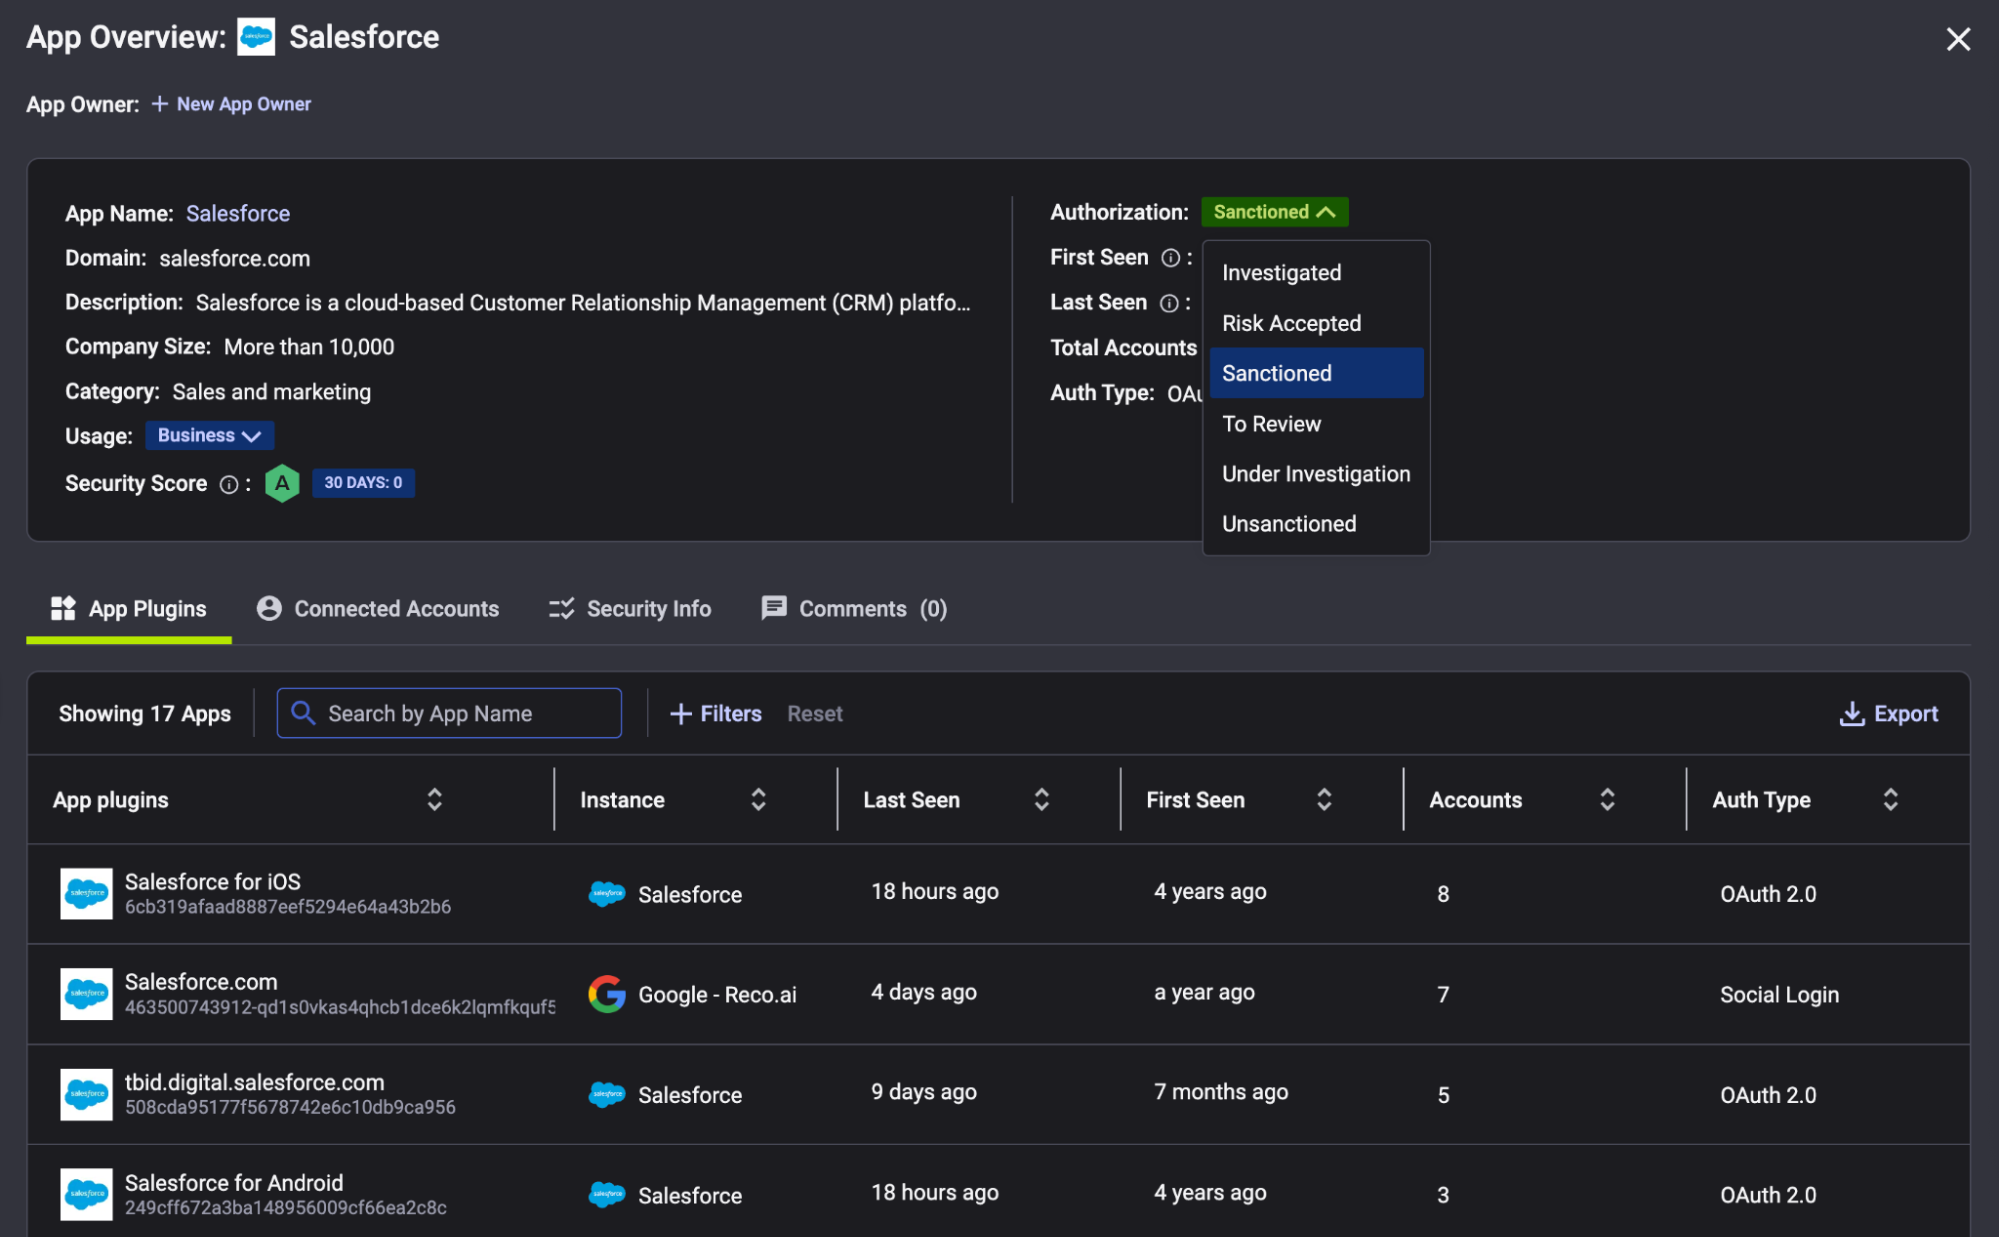Select Investigated from authorization menu

click(1316, 273)
